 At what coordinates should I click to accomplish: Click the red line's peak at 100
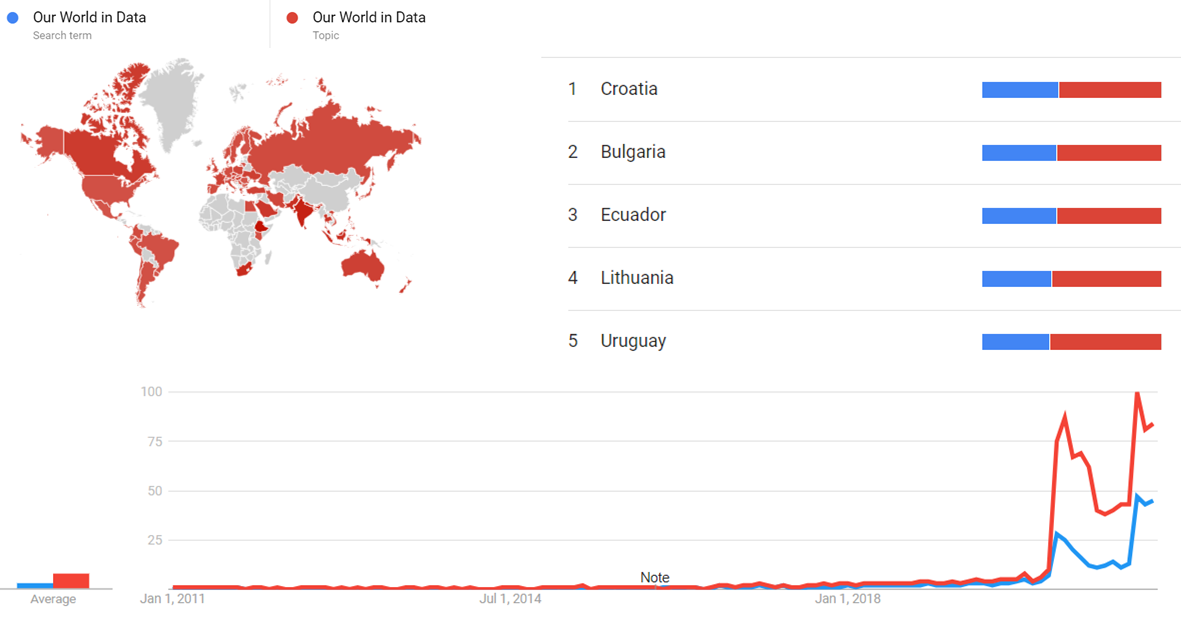click(x=1137, y=393)
